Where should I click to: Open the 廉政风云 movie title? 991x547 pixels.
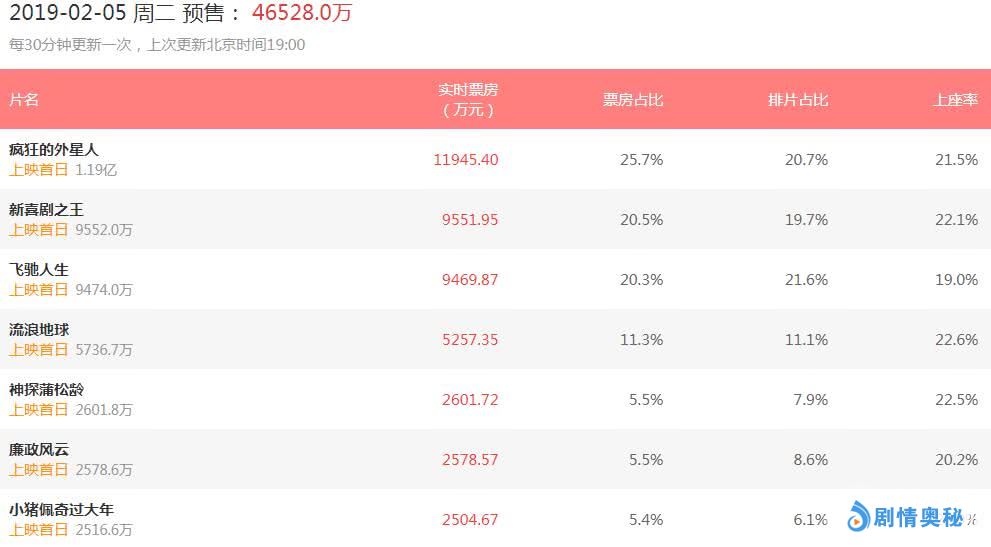point(39,450)
